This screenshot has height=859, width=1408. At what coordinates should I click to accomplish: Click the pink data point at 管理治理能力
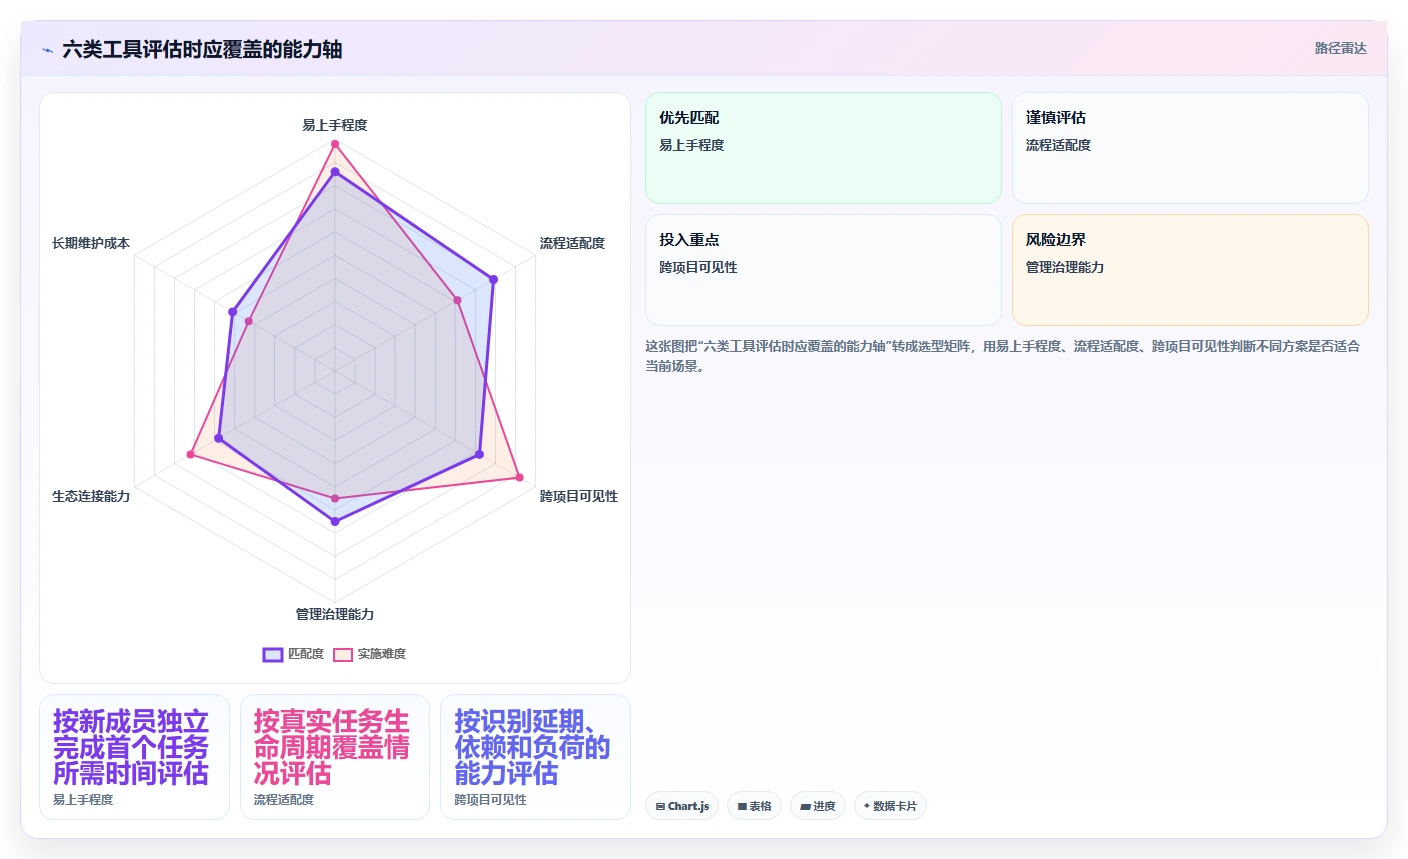pos(335,498)
